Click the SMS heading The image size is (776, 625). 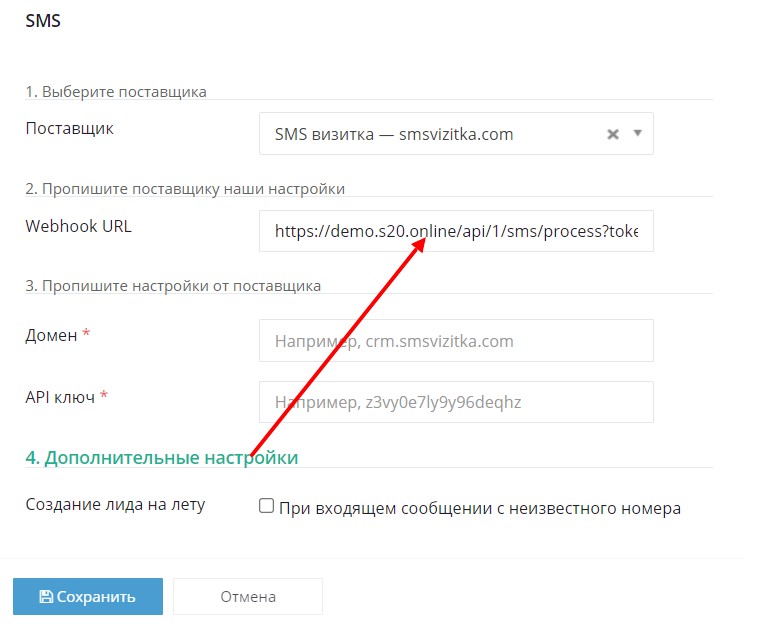pos(43,21)
